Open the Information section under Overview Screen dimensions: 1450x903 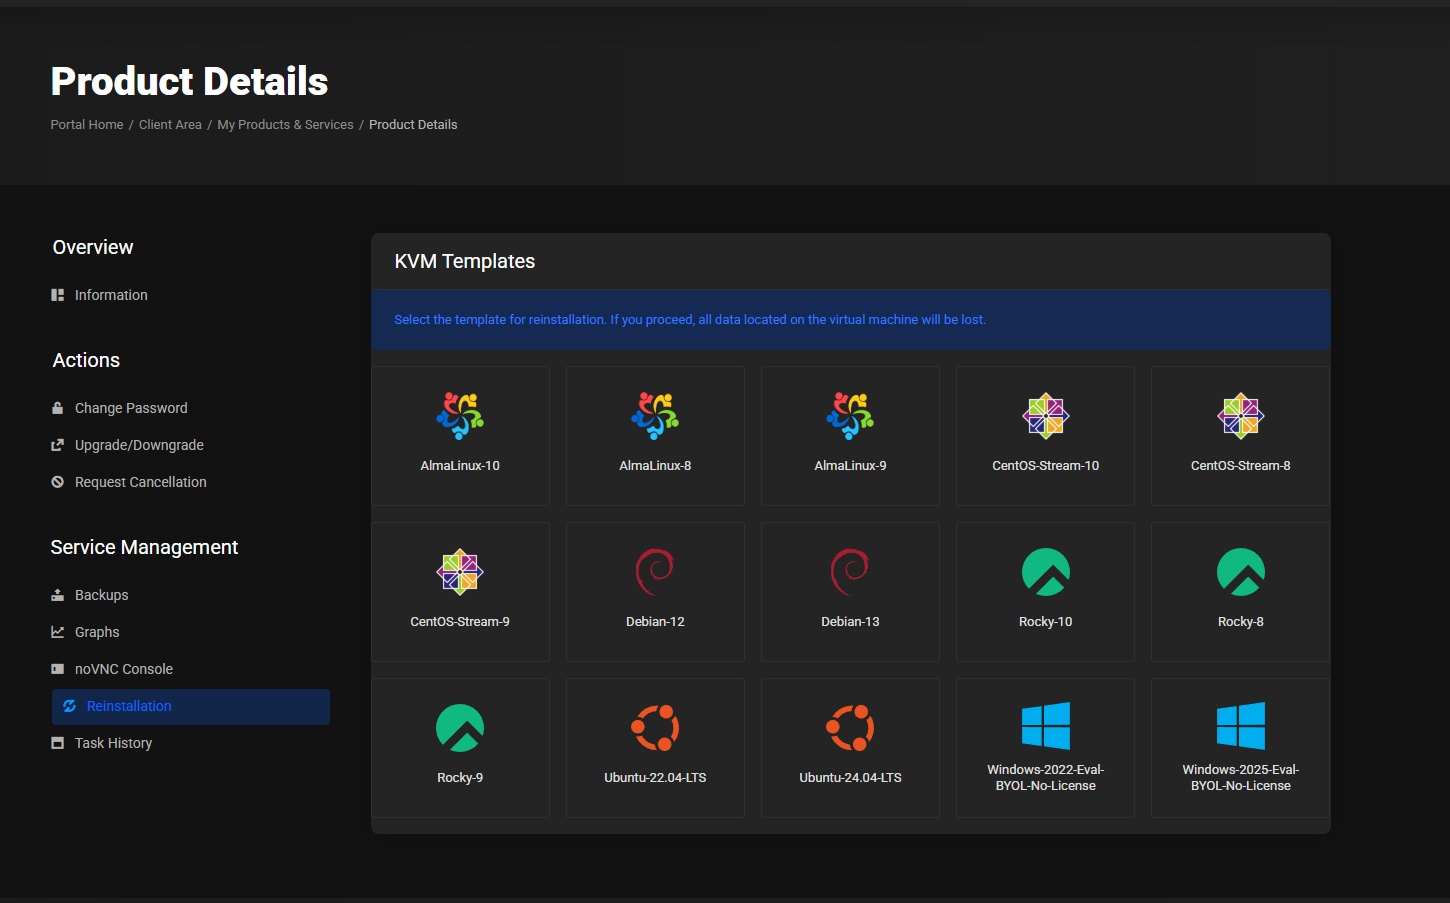[x=110, y=294]
